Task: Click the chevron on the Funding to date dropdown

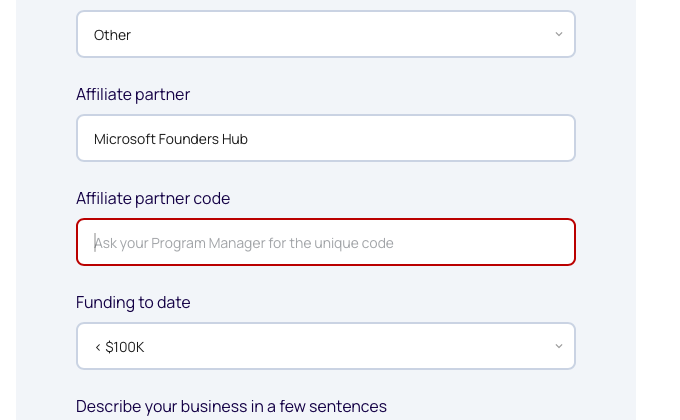Action: click(x=558, y=347)
